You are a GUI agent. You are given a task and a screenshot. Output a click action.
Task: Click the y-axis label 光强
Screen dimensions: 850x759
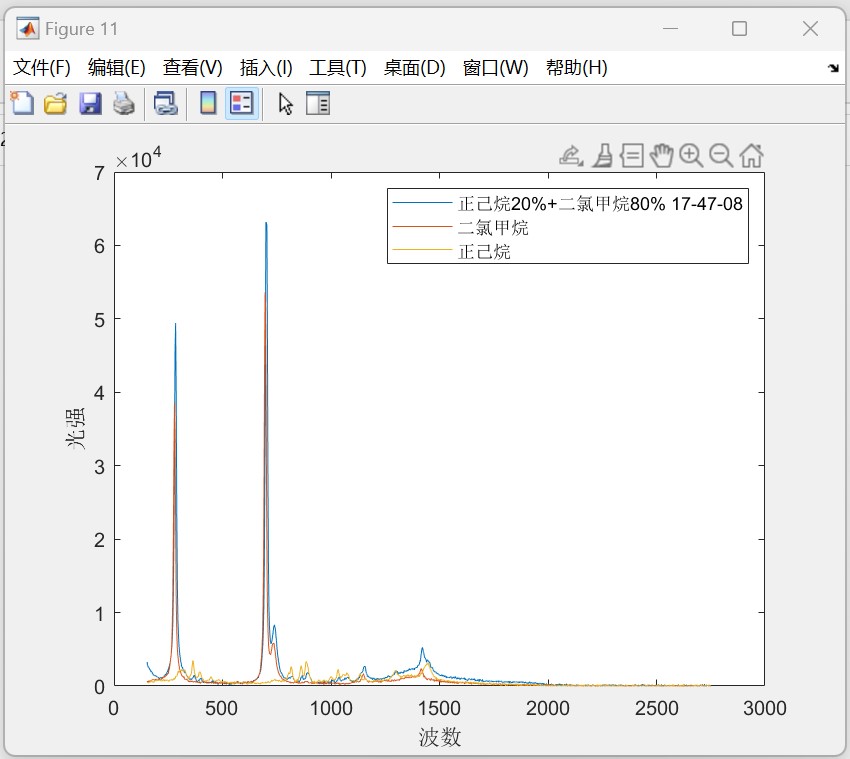[75, 428]
